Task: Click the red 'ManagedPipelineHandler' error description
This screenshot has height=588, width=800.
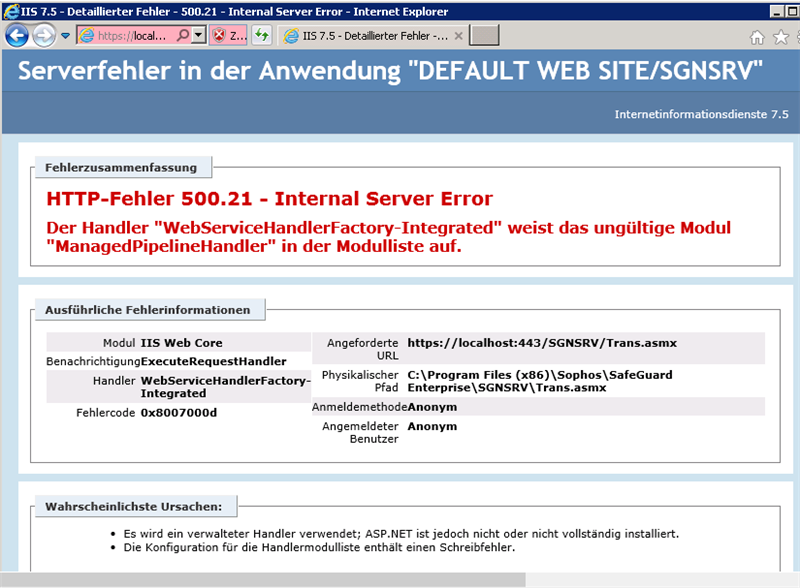Action: pyautogui.click(x=388, y=237)
